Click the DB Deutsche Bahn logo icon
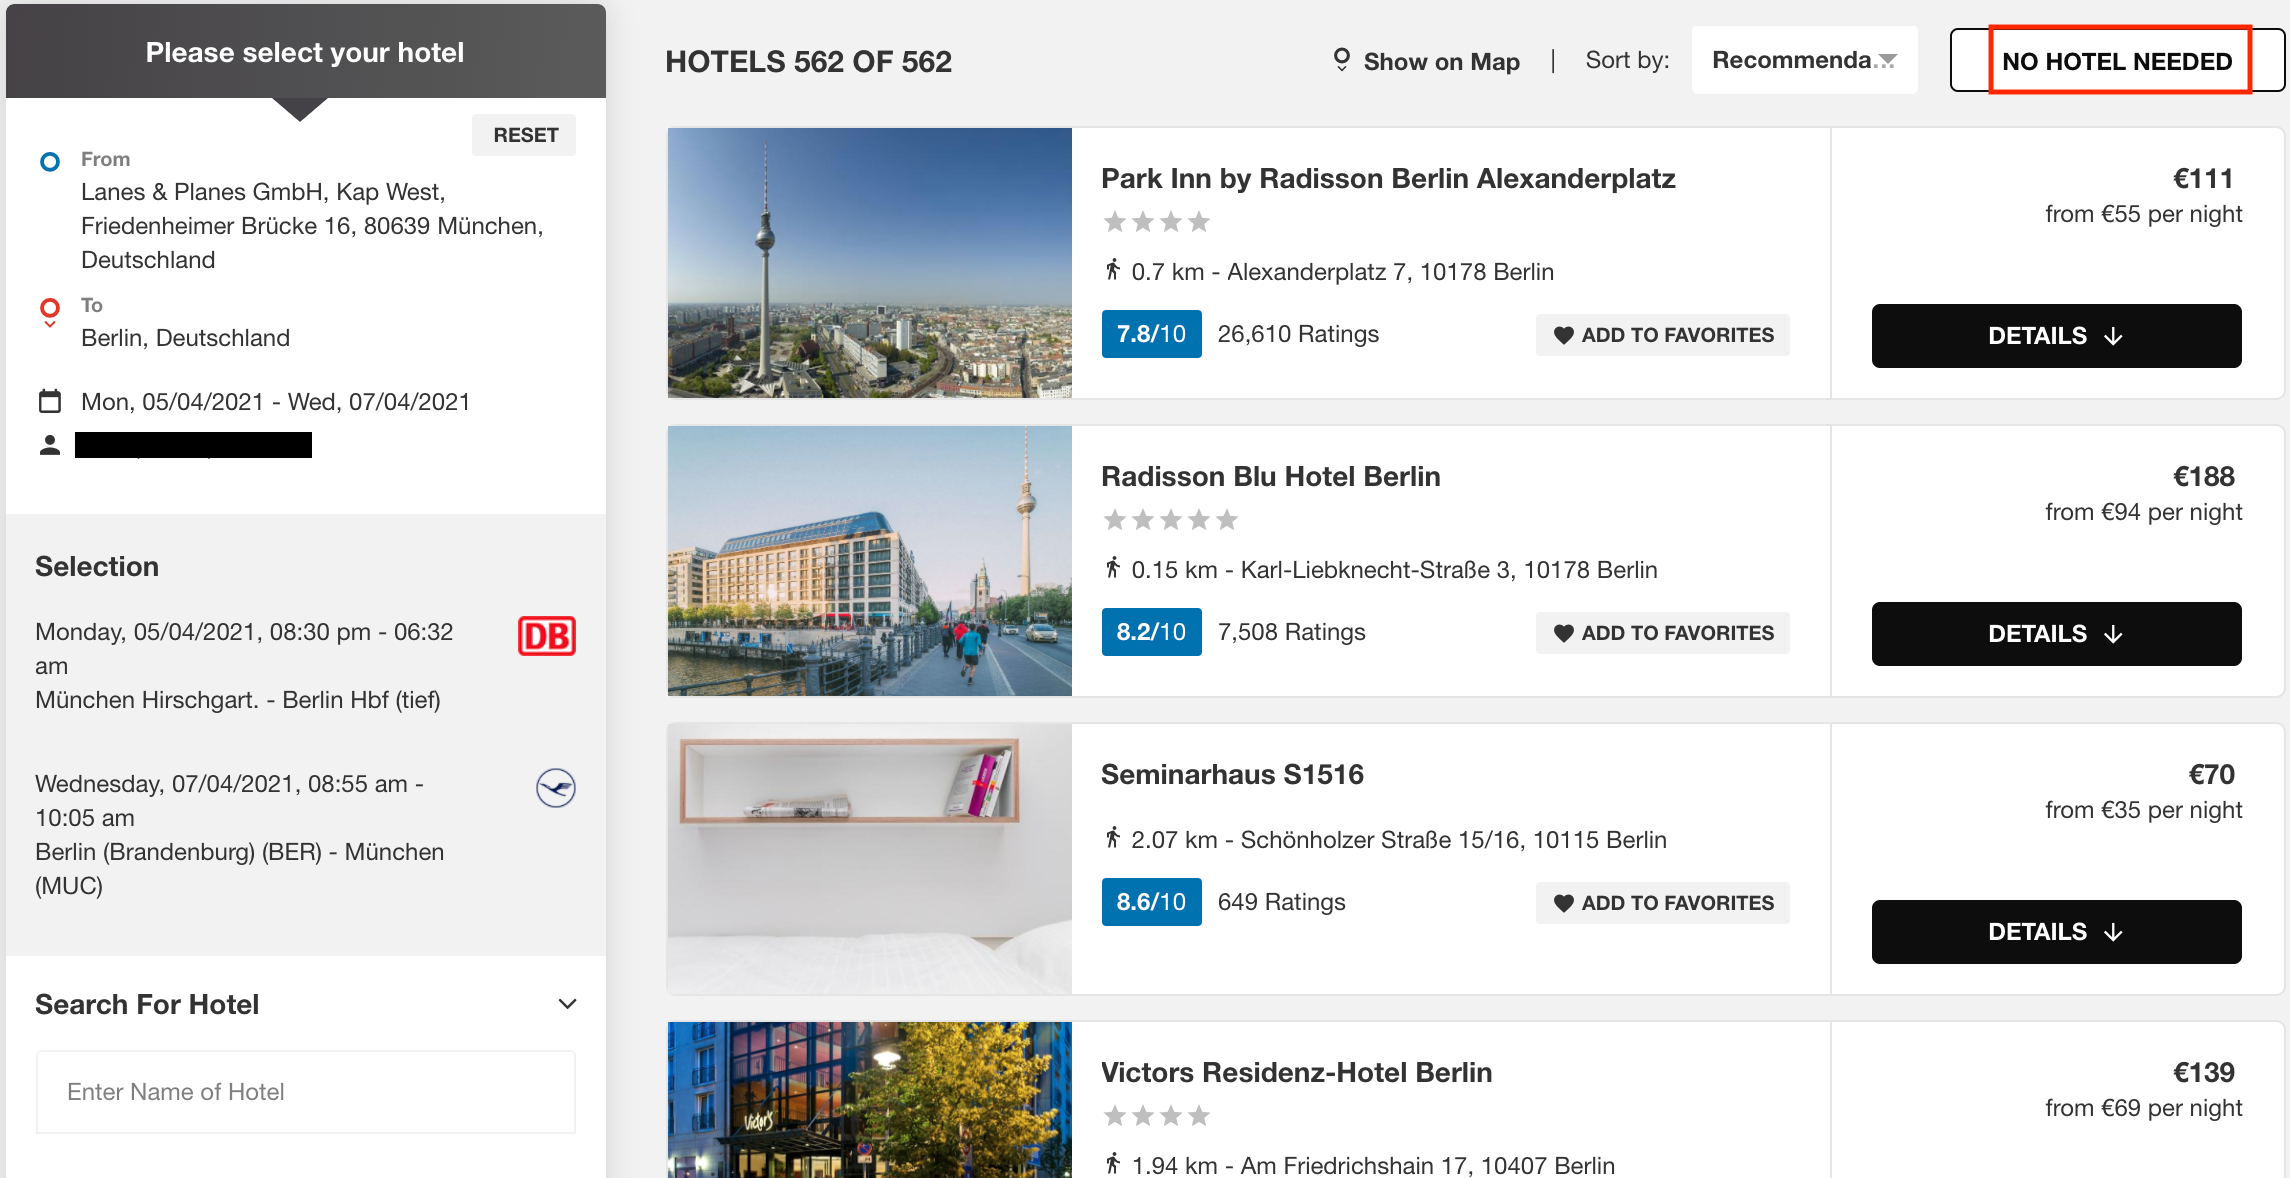Viewport: 2290px width, 1178px height. tap(547, 636)
